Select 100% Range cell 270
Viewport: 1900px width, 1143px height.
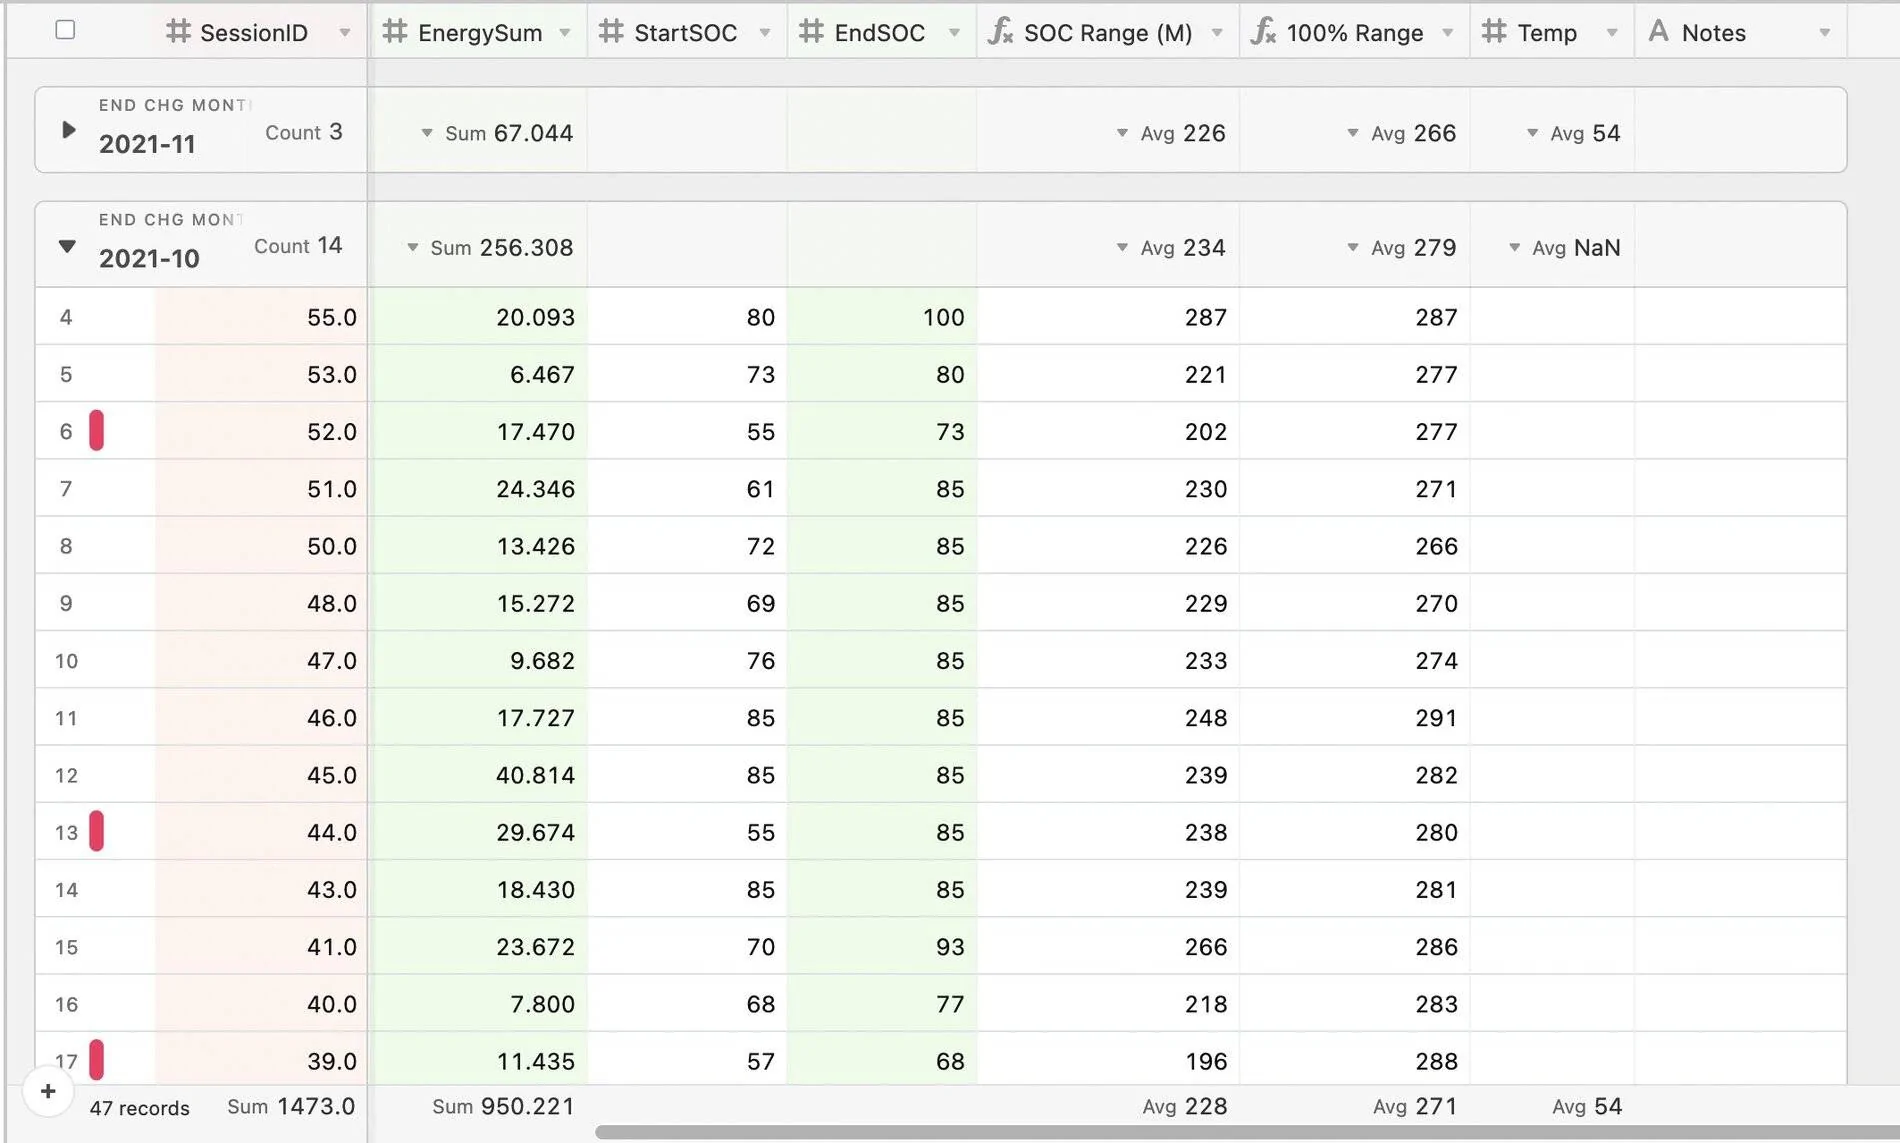(1355, 603)
